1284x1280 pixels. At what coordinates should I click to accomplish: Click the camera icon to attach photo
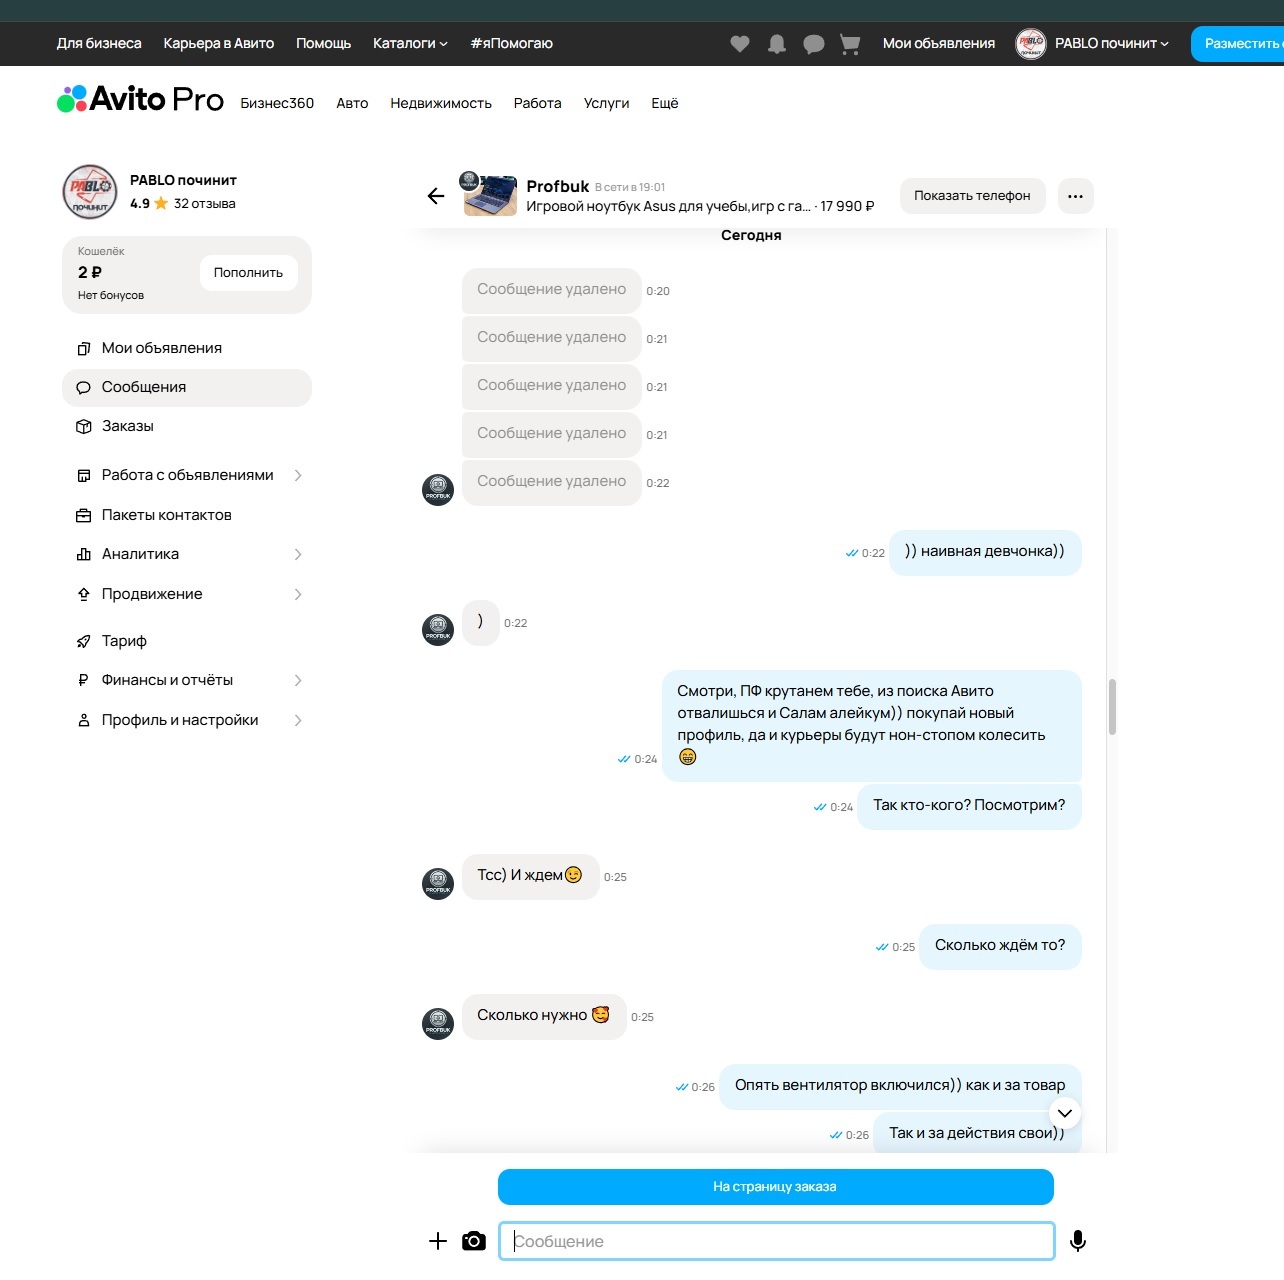(474, 1241)
